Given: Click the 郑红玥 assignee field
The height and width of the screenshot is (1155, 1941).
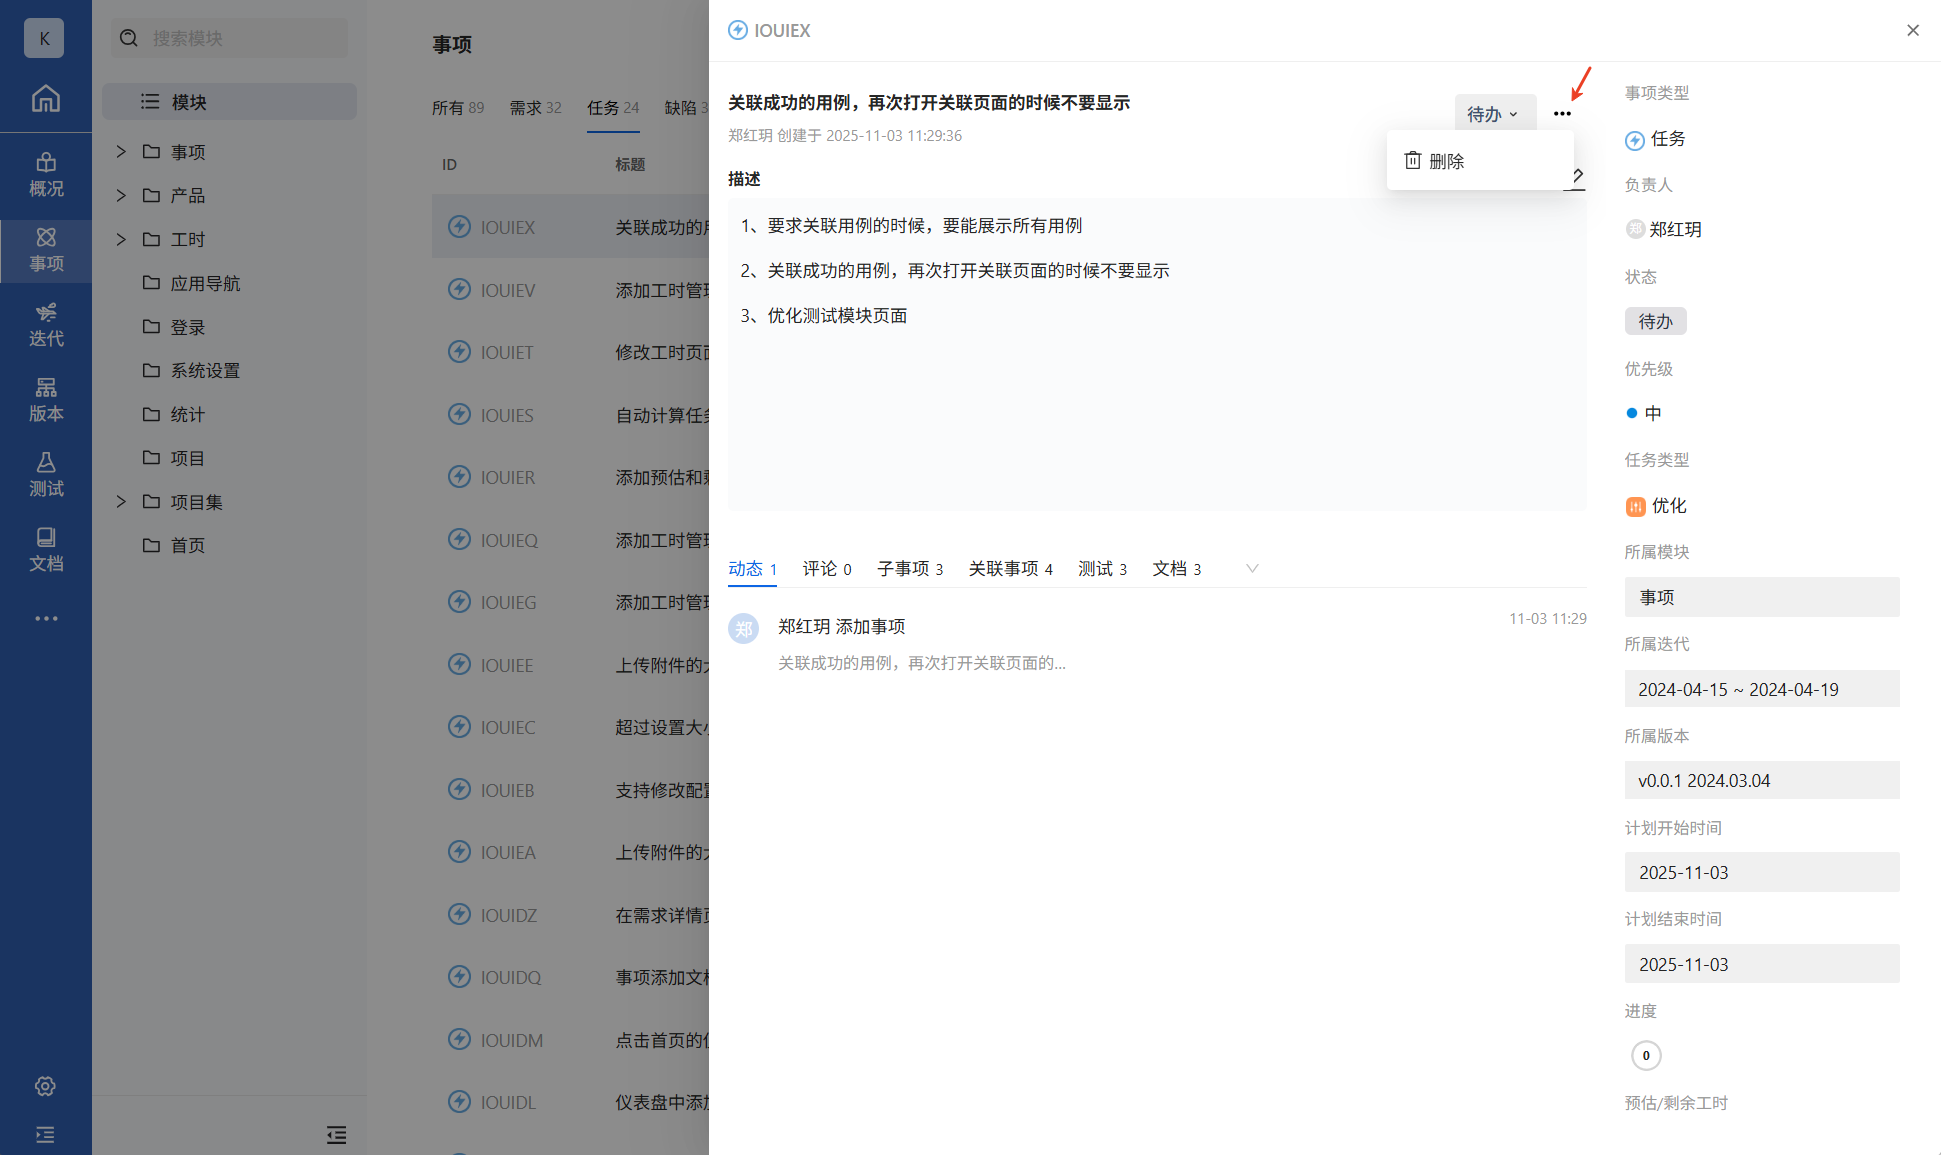Looking at the screenshot, I should (x=1673, y=229).
